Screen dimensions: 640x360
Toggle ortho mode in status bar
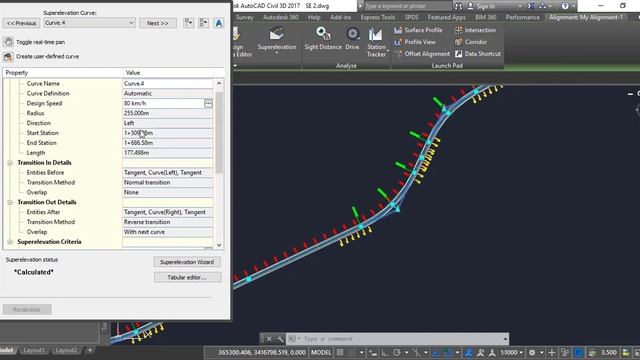click(384, 352)
